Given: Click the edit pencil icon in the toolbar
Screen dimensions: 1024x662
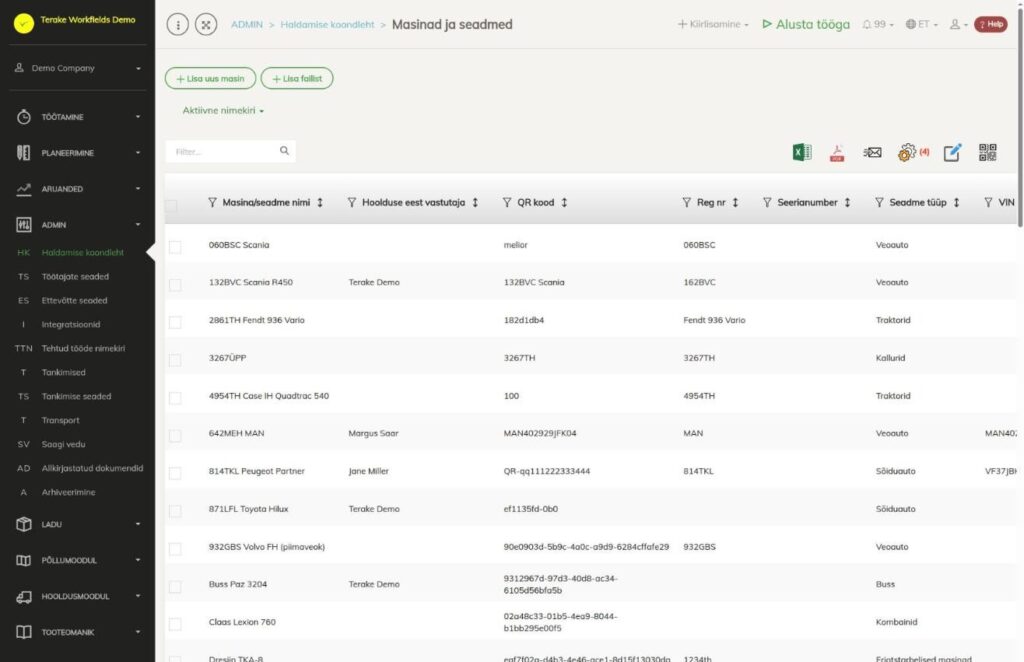Looking at the screenshot, I should [x=952, y=152].
